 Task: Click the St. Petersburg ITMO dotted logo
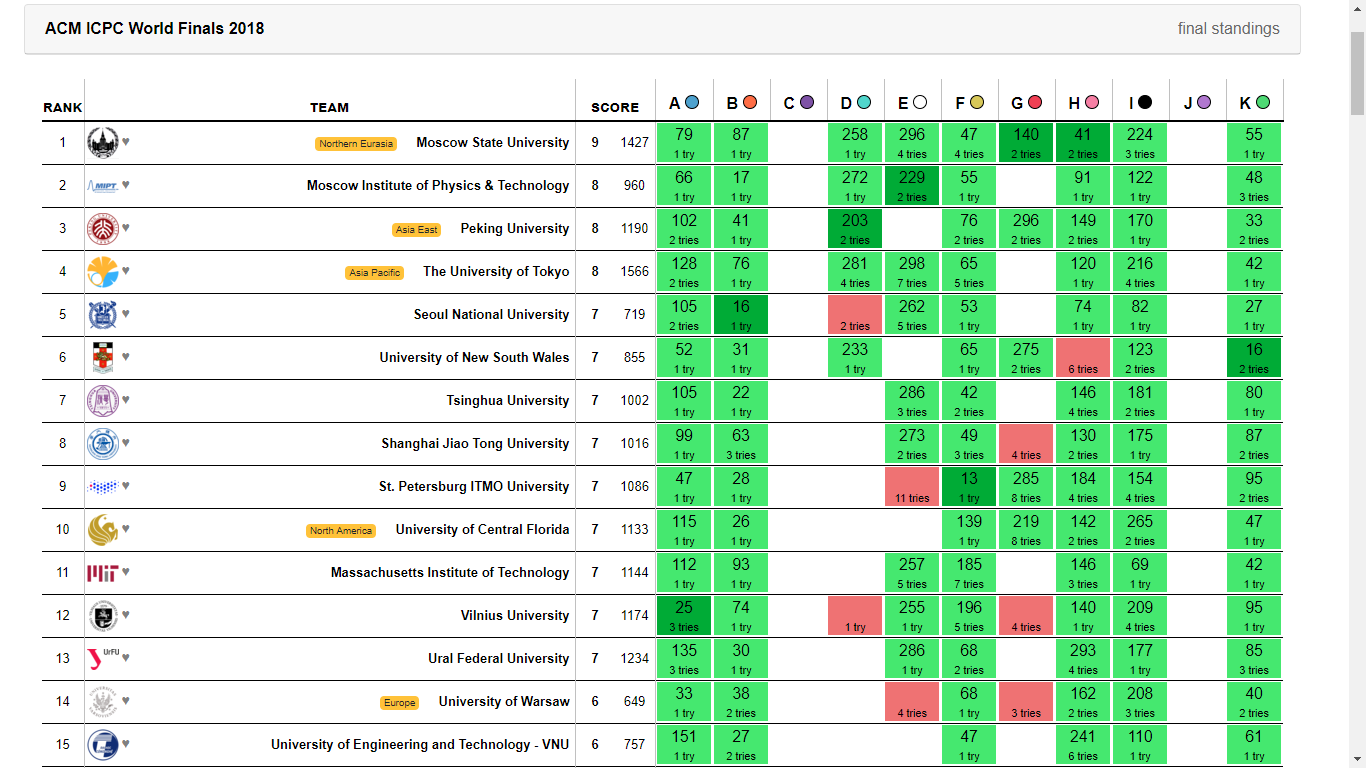pyautogui.click(x=102, y=487)
